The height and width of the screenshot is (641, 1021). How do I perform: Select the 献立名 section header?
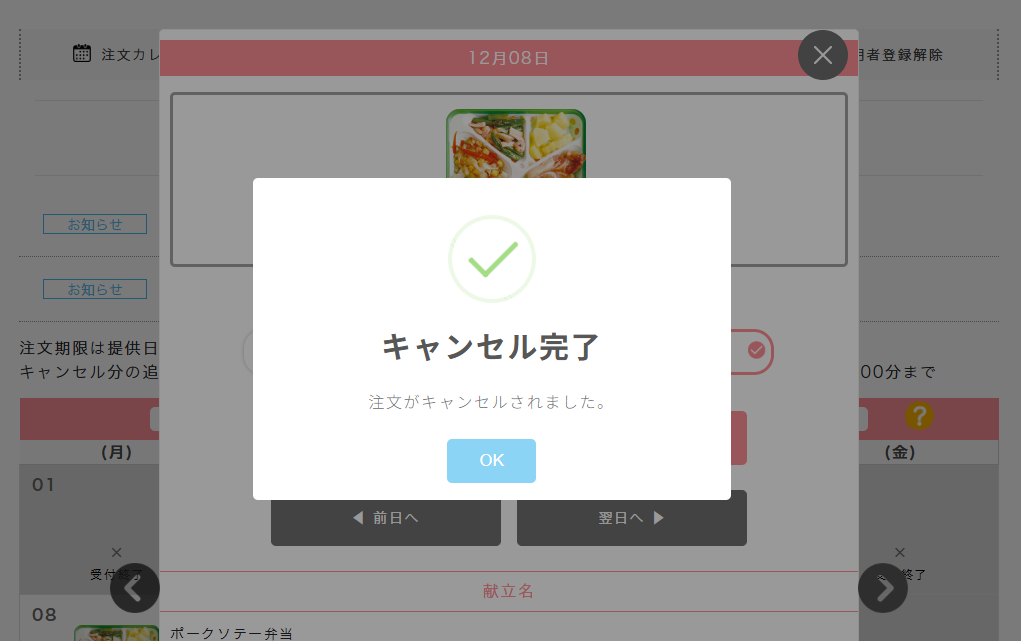tap(509, 591)
